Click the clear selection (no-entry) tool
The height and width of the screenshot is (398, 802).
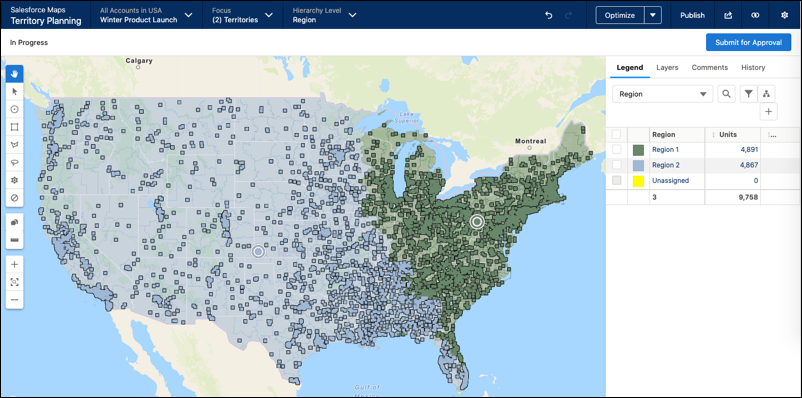click(x=14, y=197)
